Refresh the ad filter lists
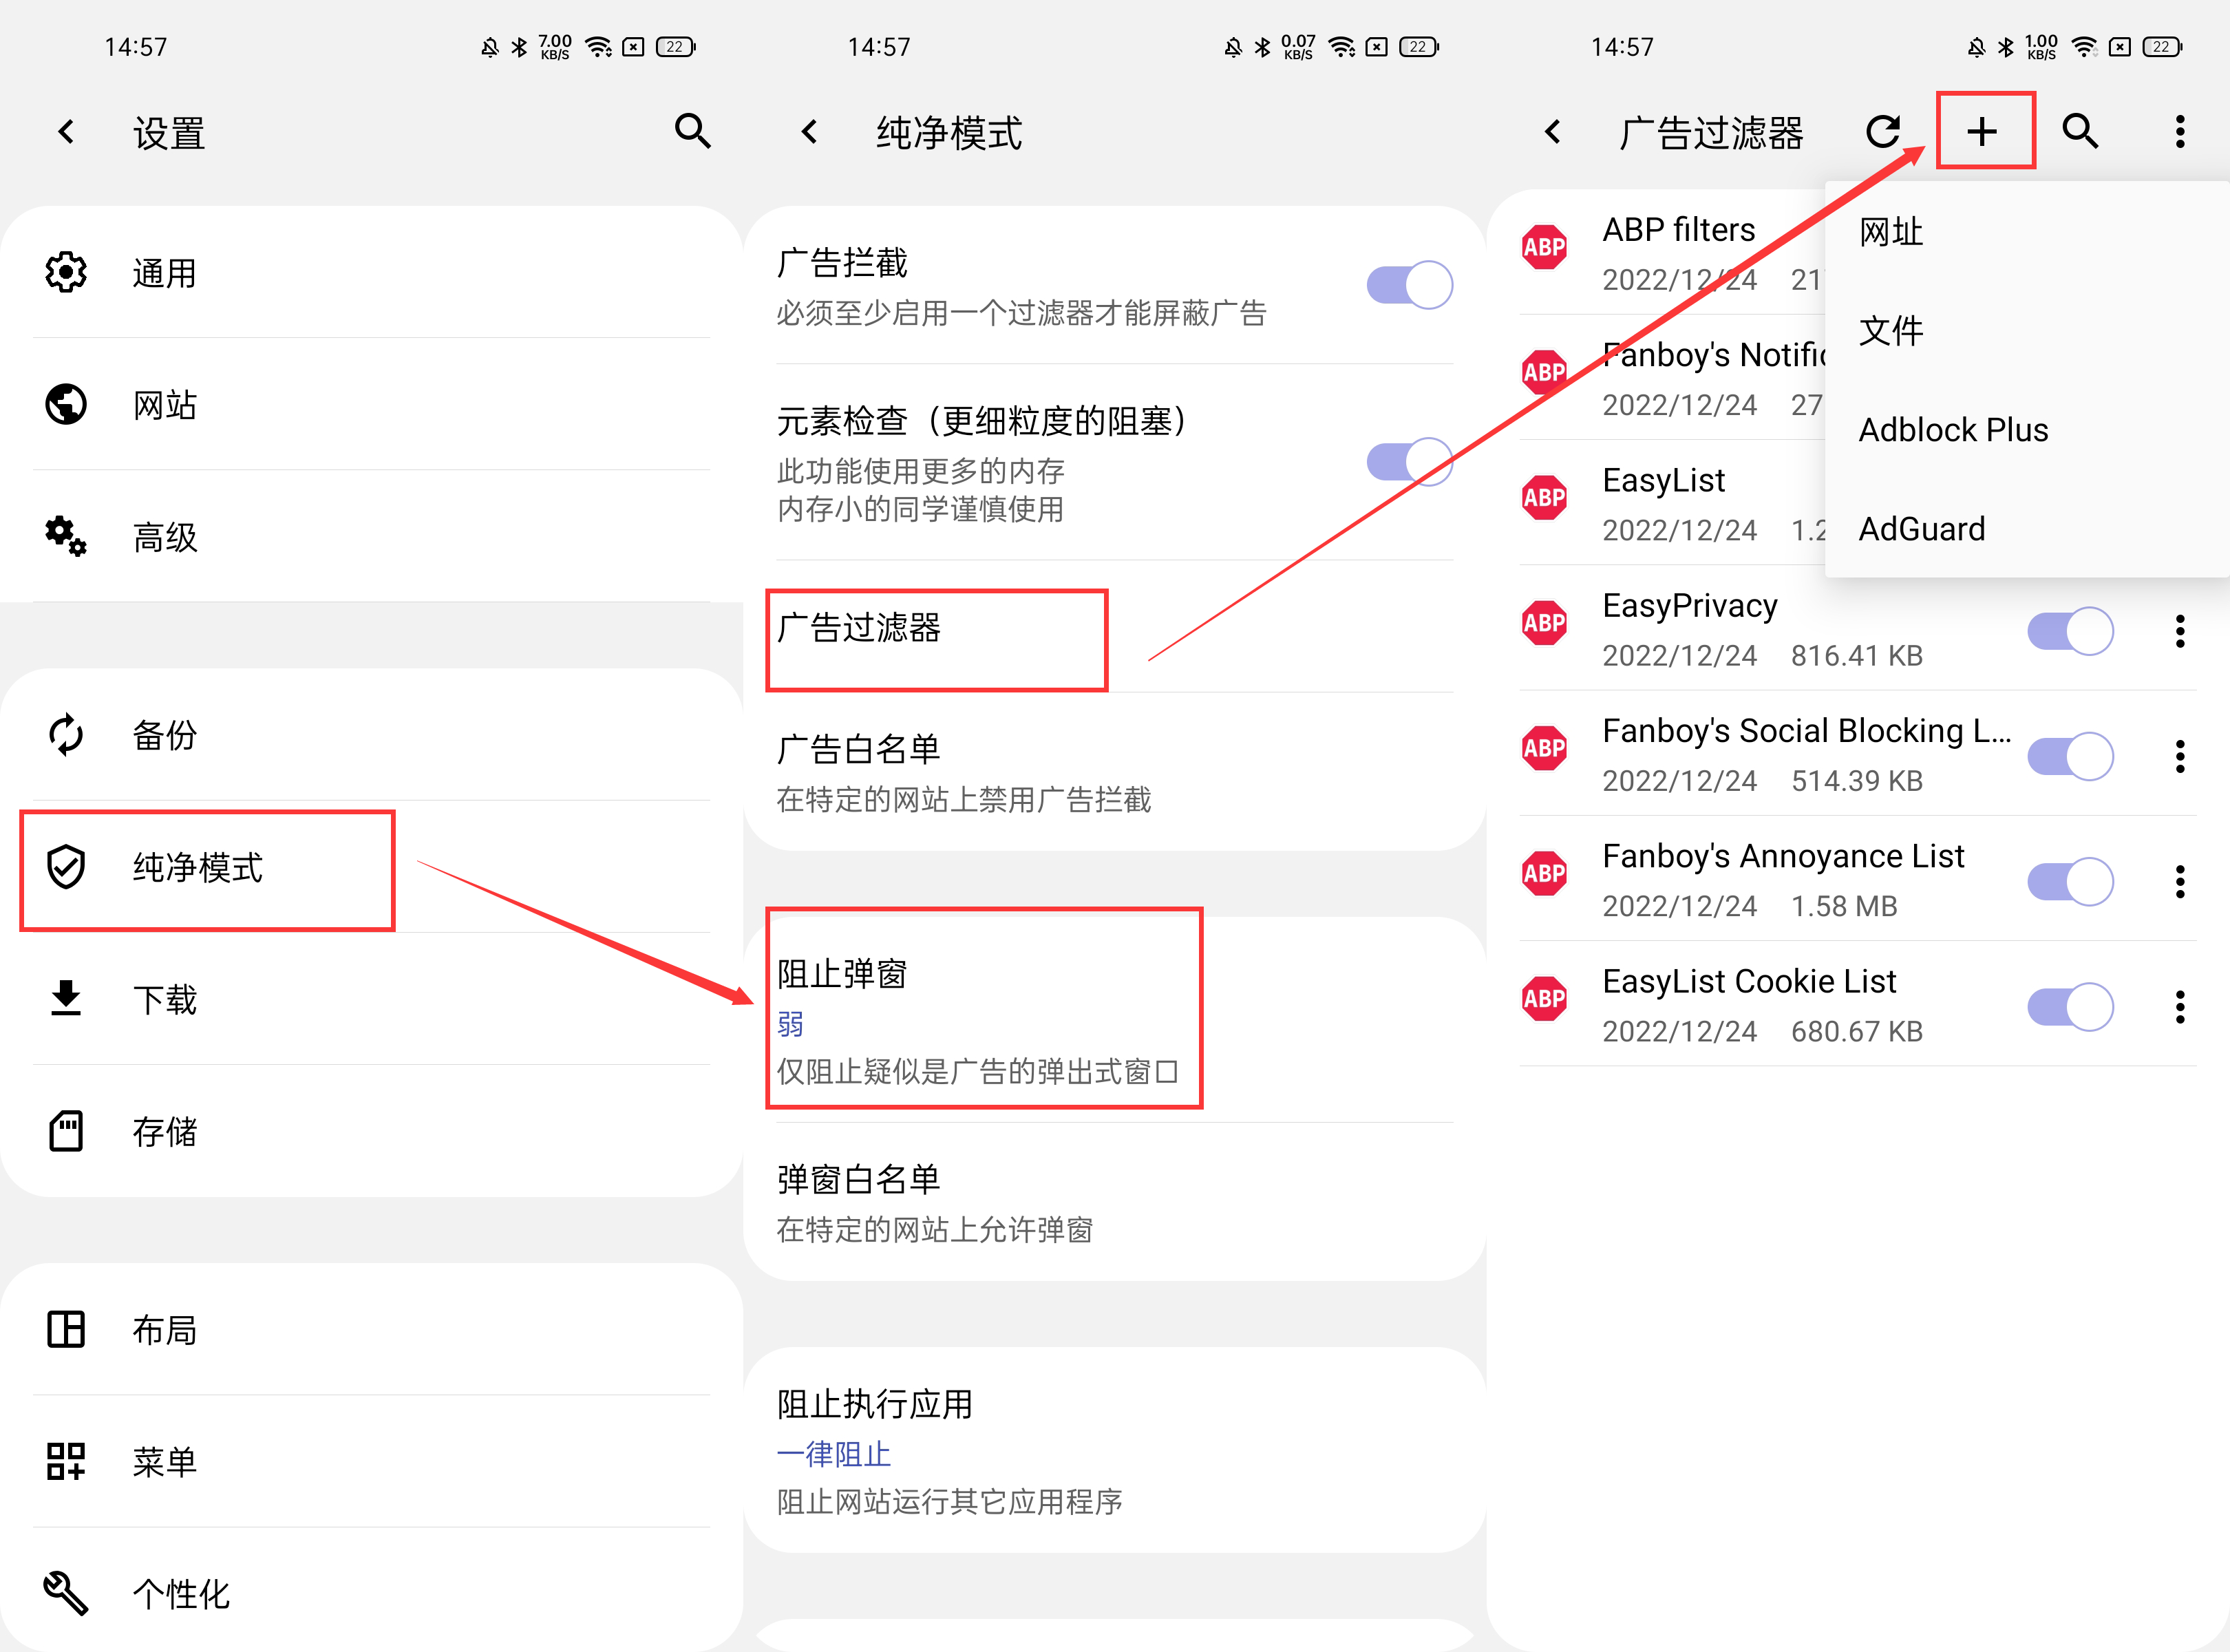The width and height of the screenshot is (2230, 1652). point(1883,131)
